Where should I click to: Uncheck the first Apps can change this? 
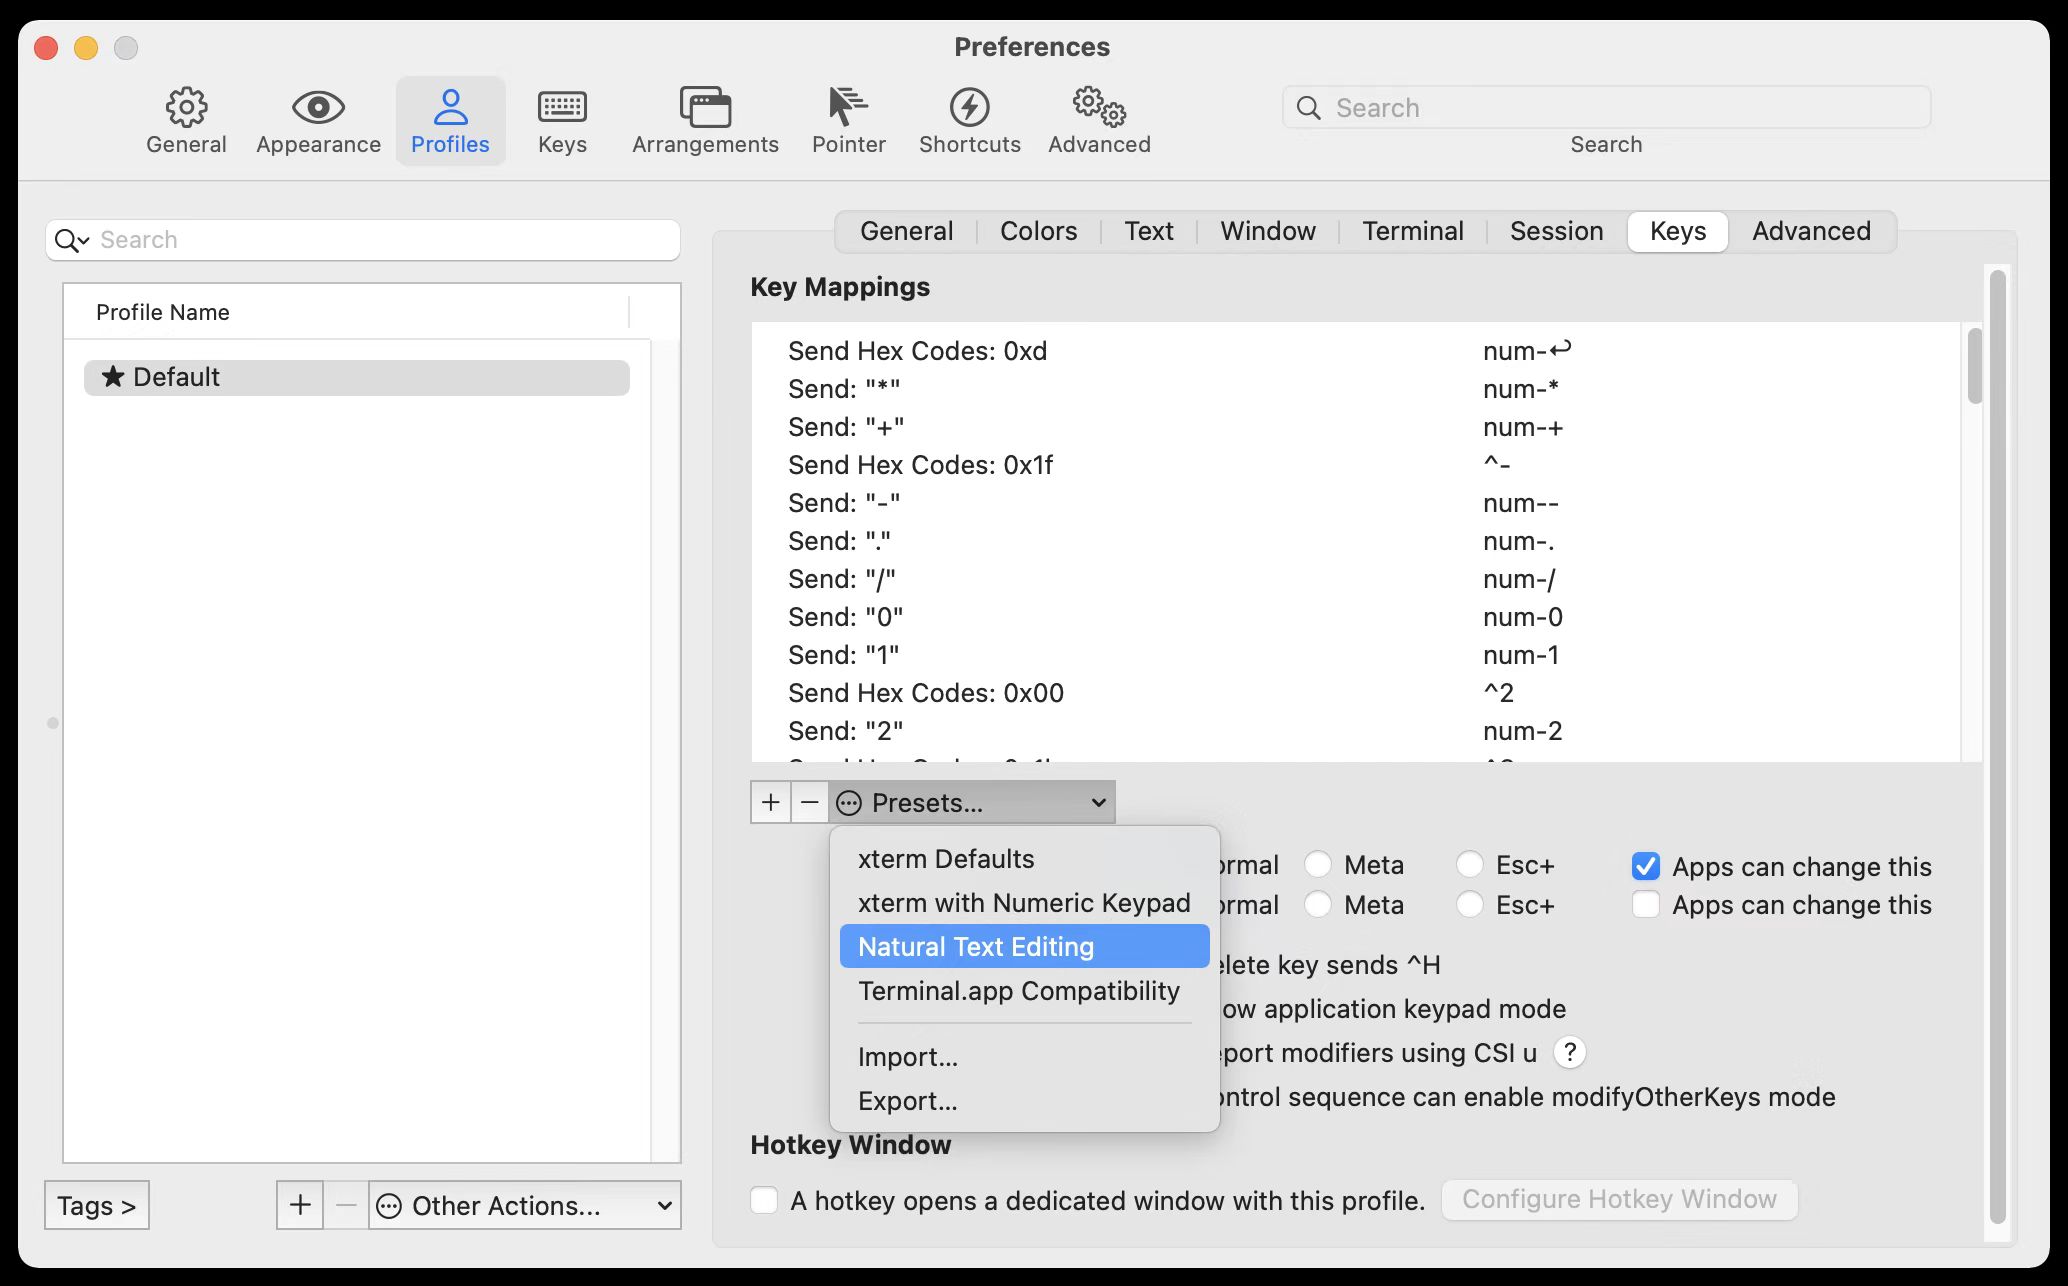point(1645,865)
